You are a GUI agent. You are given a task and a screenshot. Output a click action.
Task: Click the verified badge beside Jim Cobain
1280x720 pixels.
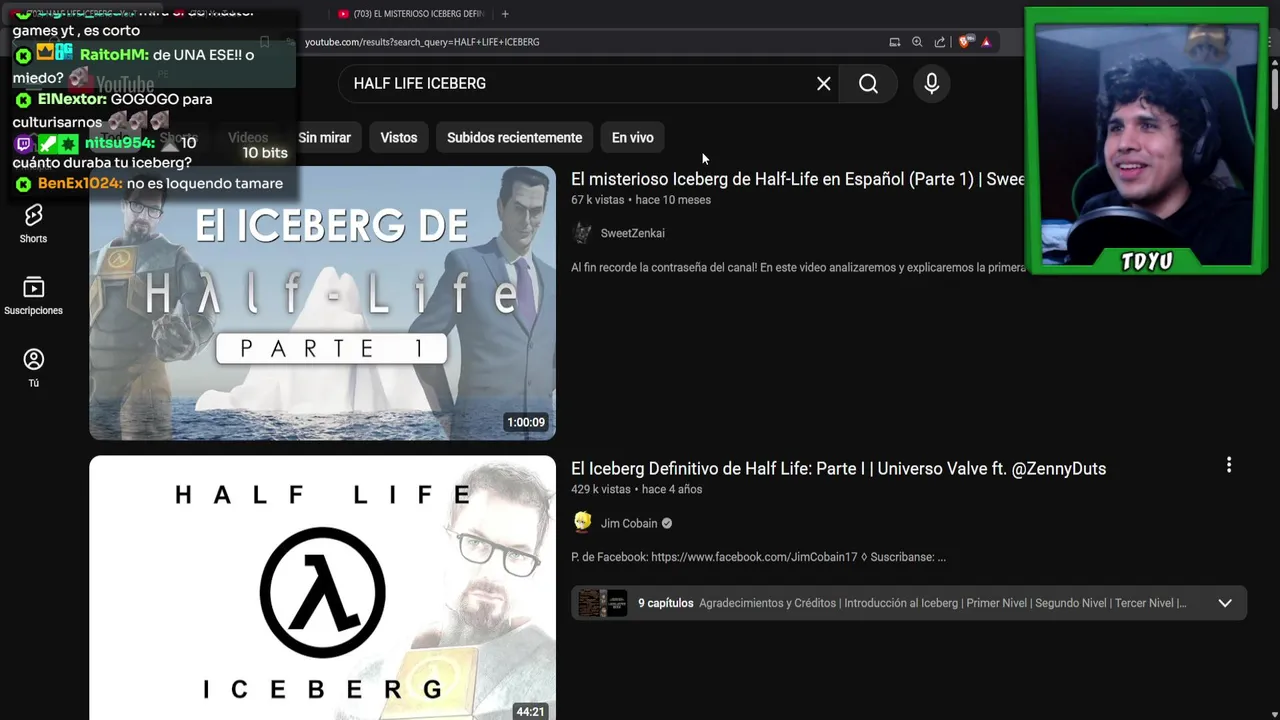tap(667, 523)
